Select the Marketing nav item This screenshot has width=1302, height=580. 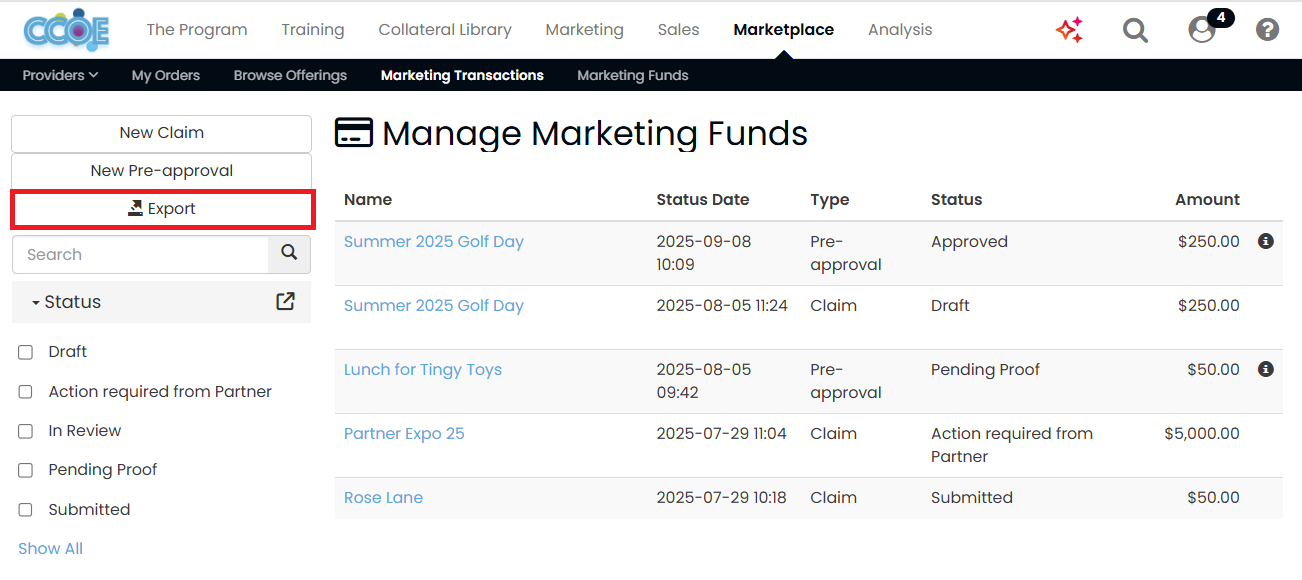585,30
